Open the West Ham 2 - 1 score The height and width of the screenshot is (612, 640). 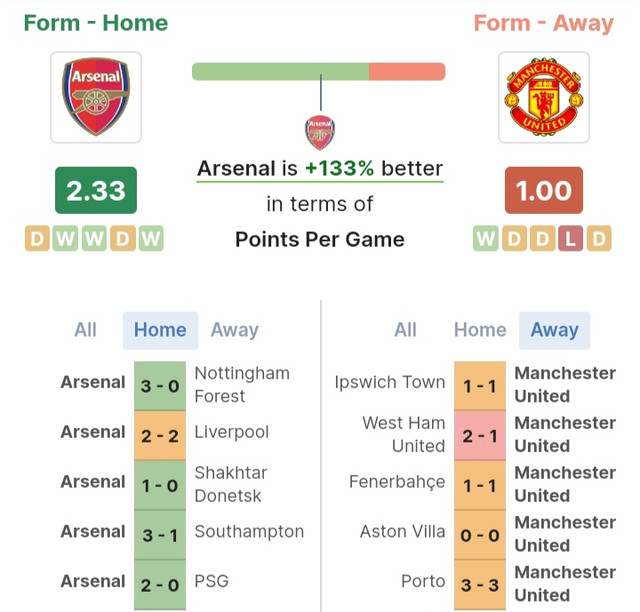coord(480,436)
